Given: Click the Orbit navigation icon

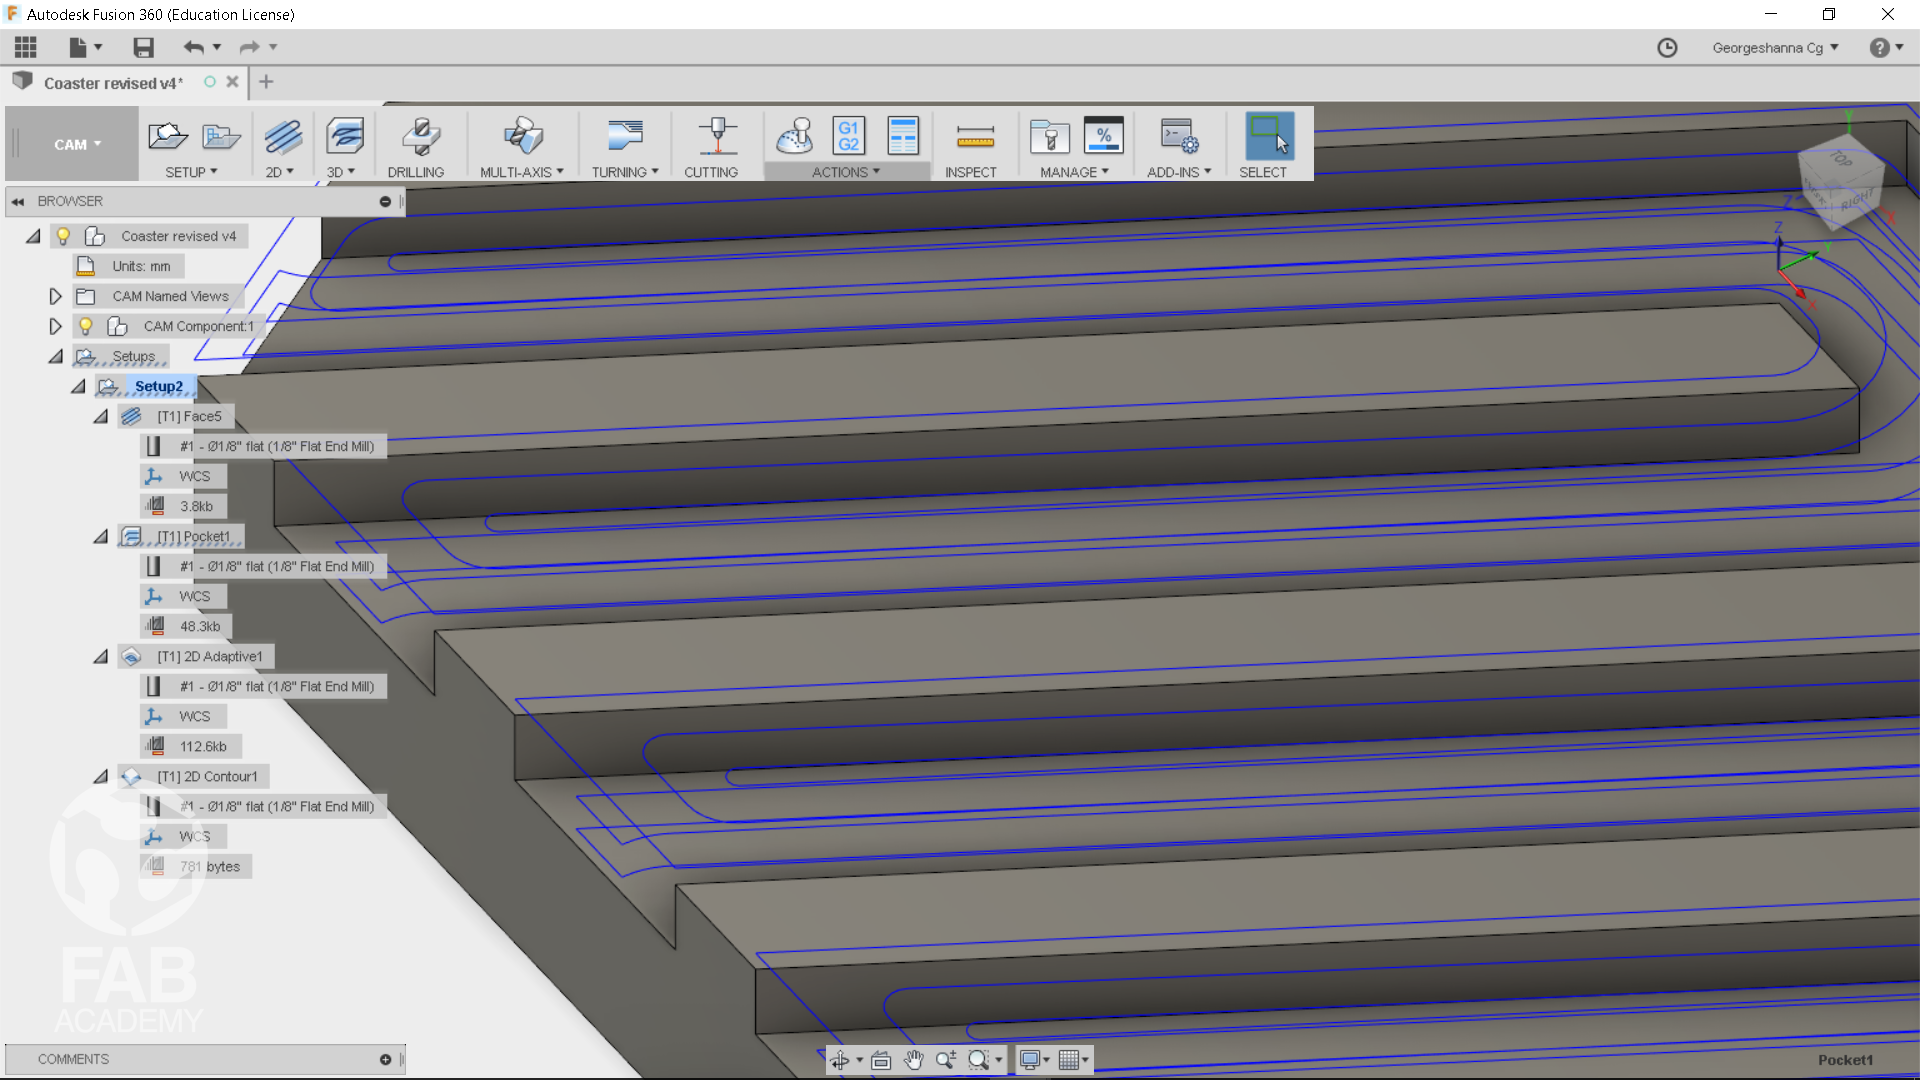Looking at the screenshot, I should coord(839,1060).
